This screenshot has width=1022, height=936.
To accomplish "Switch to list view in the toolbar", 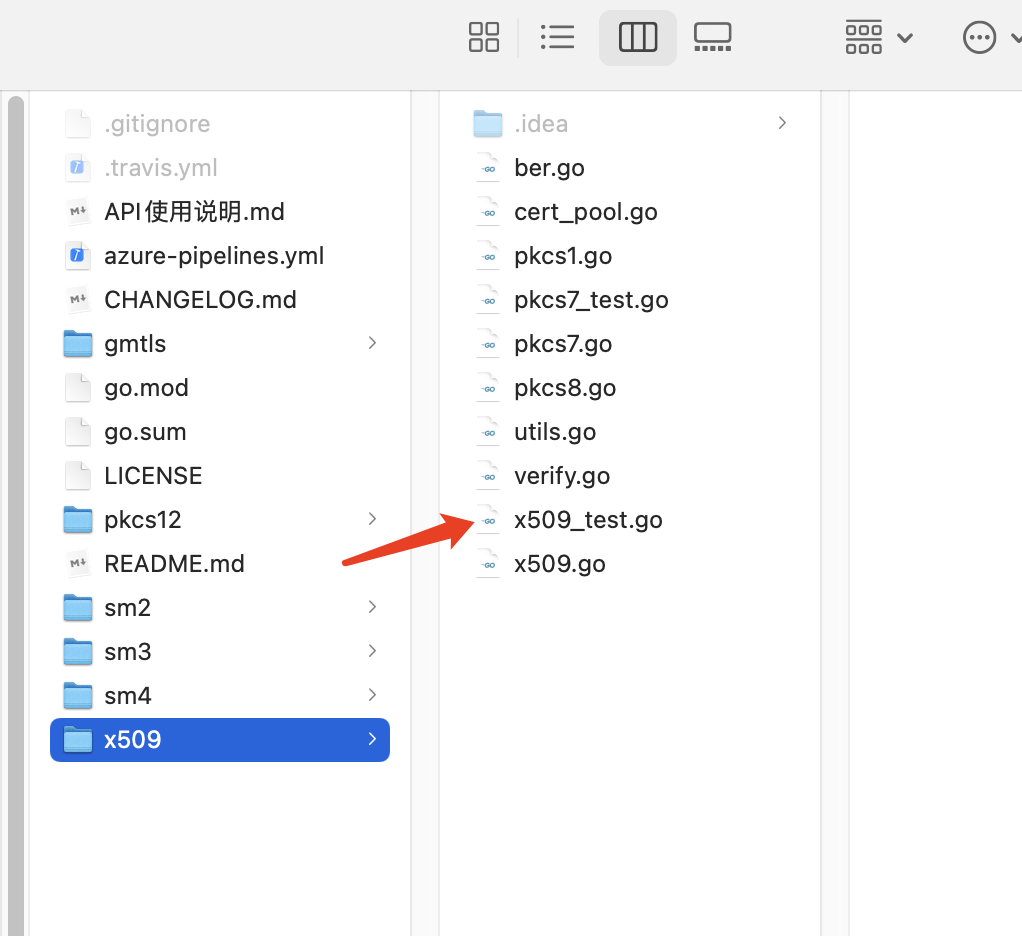I will 557,37.
